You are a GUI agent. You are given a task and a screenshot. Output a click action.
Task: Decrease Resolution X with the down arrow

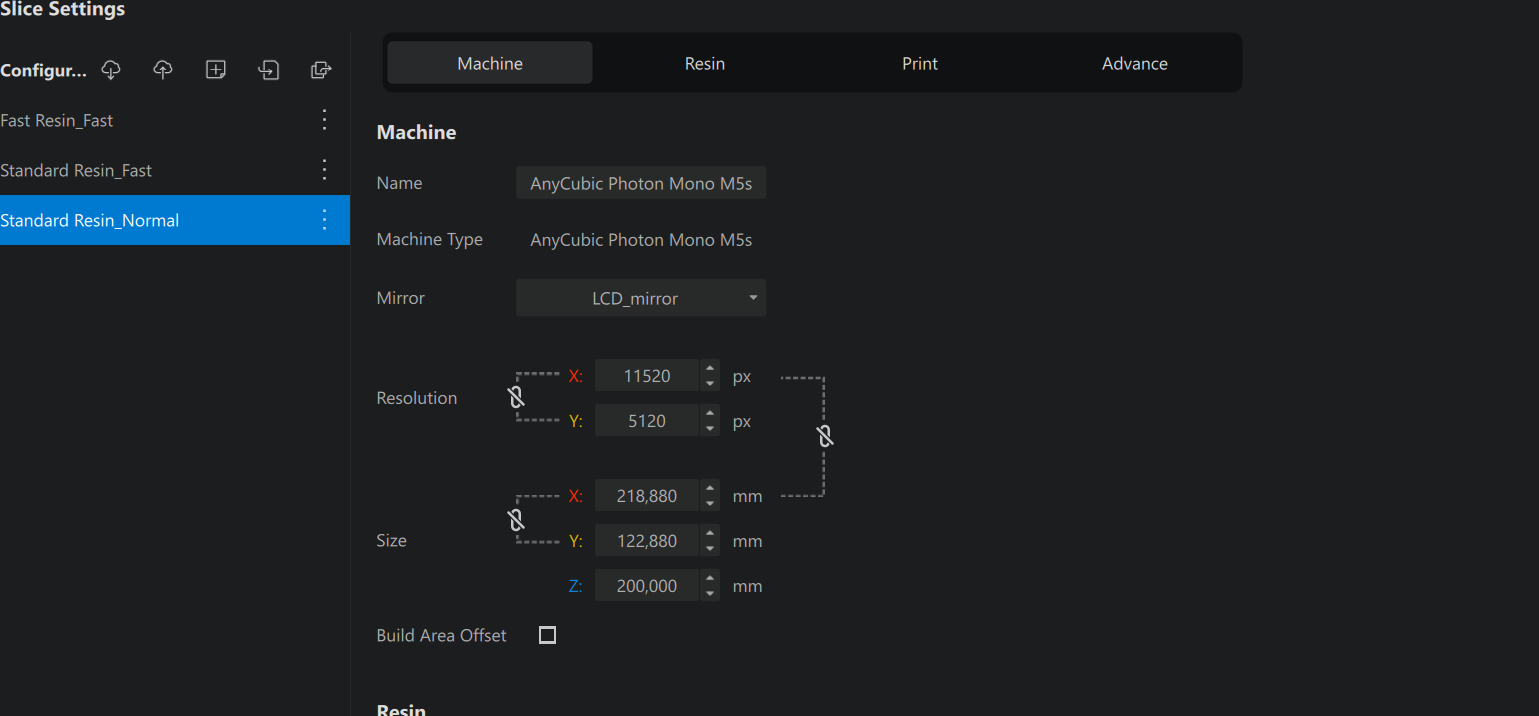point(710,384)
